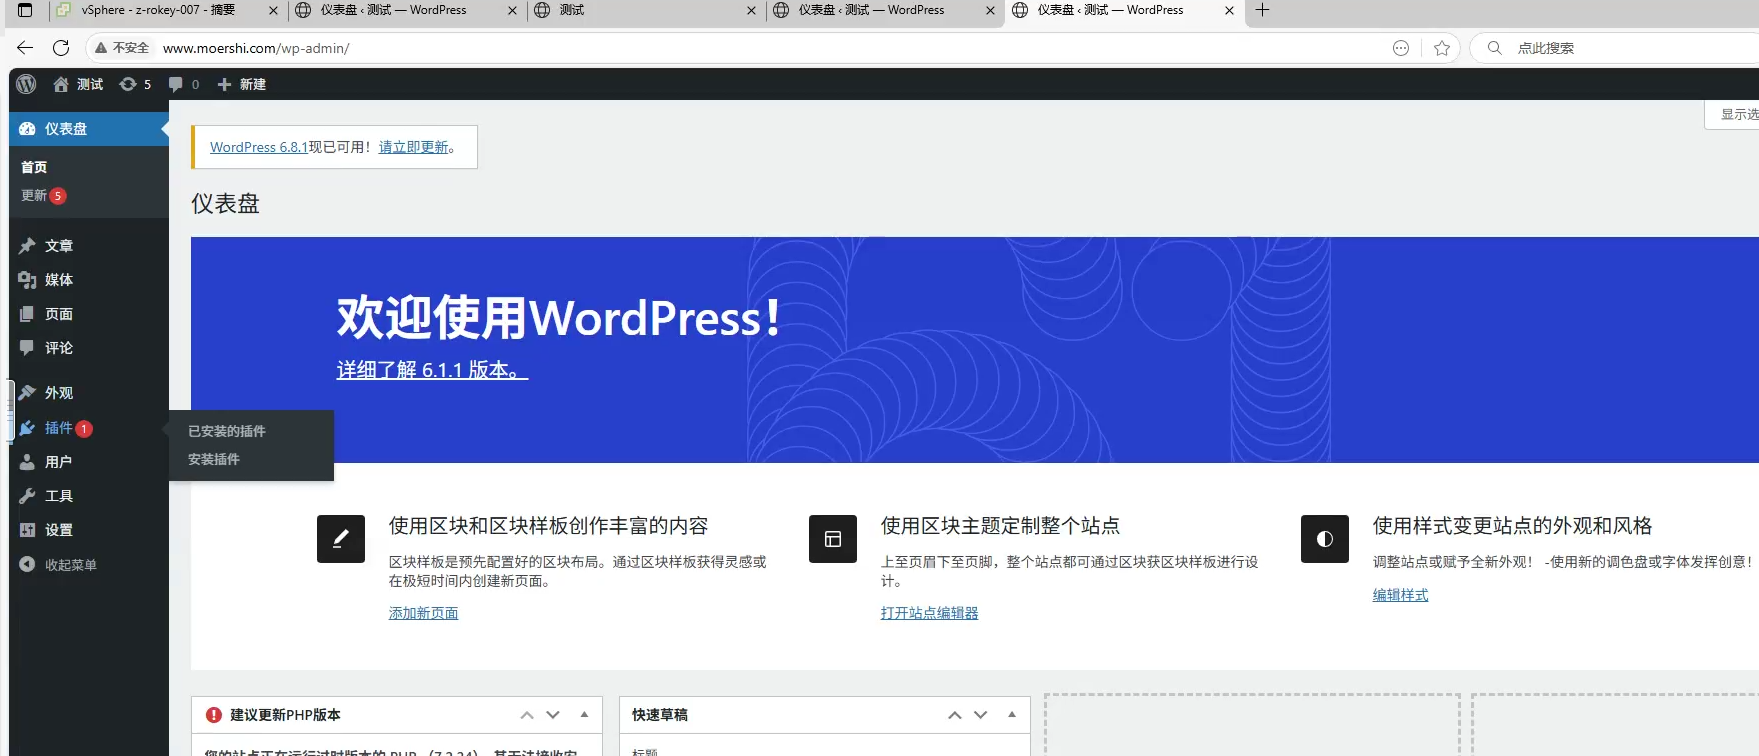
Task: Open the Media library icon '媒体'
Action: pyautogui.click(x=27, y=280)
